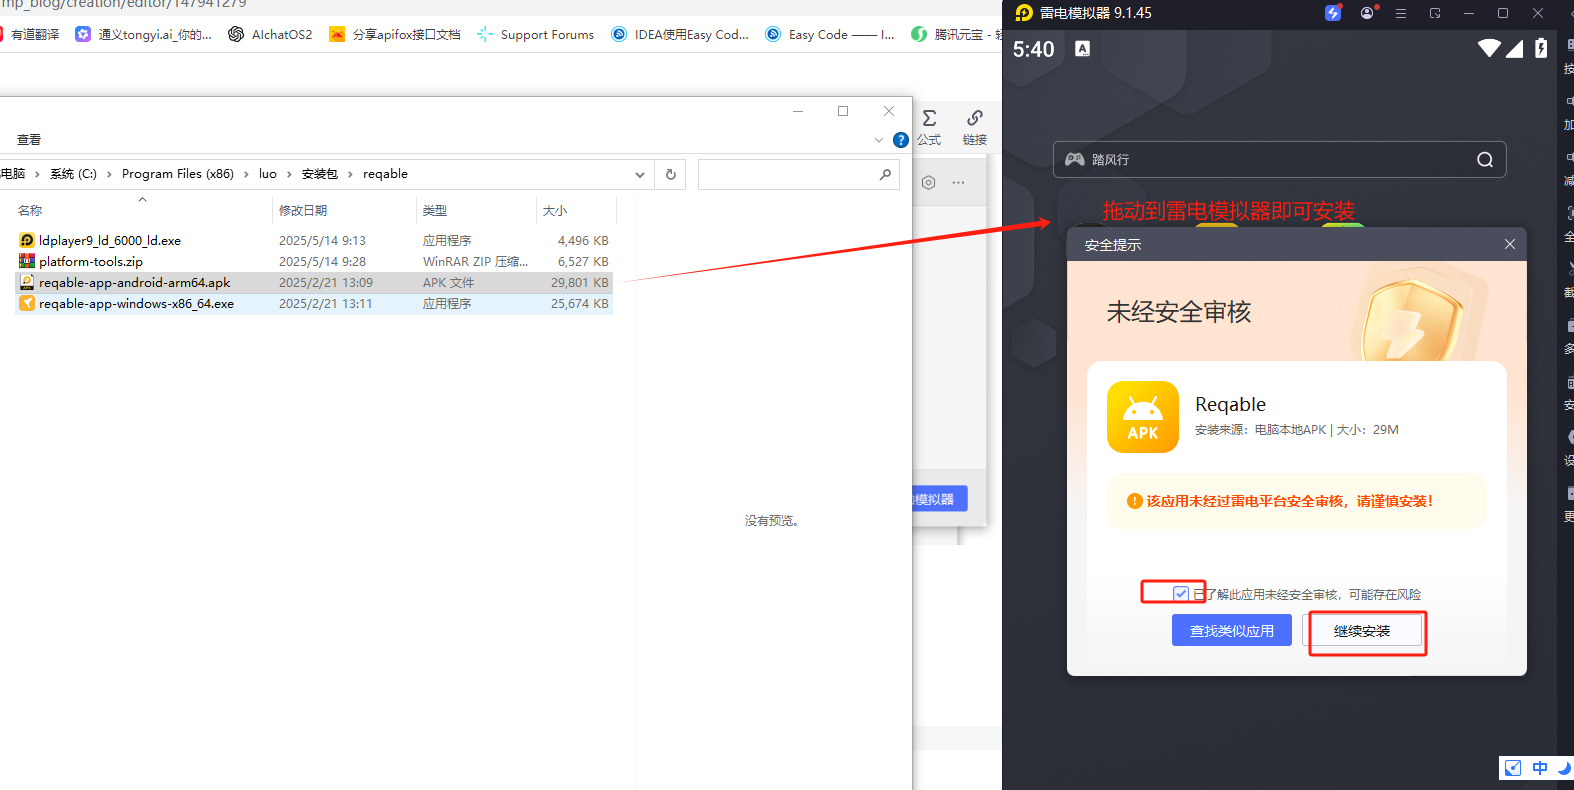Click the blue help question mark in Explorer
This screenshot has height=790, width=1574.
click(x=900, y=140)
